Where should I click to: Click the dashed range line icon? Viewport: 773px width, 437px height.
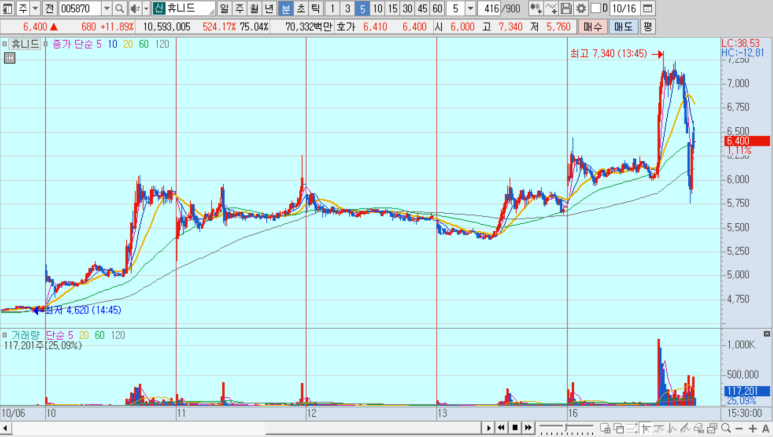click(x=632, y=428)
